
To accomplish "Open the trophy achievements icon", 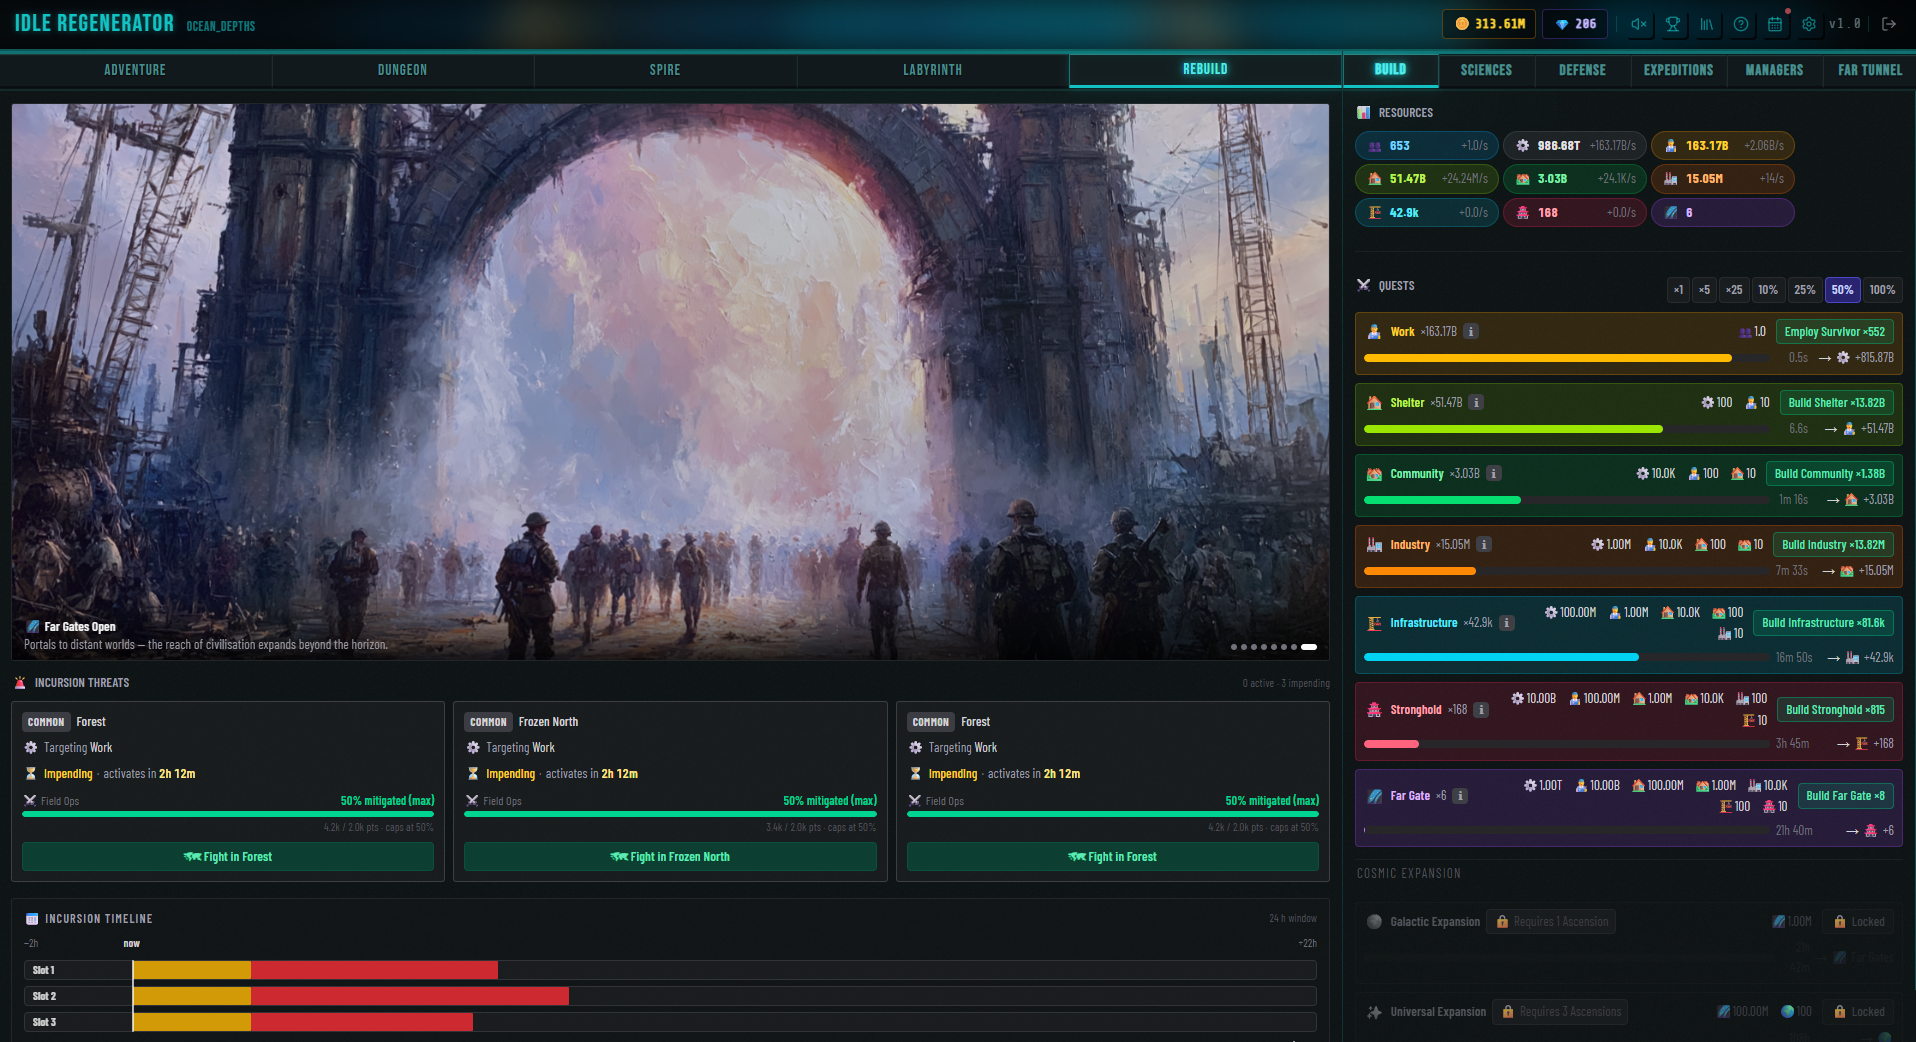I will [x=1673, y=24].
